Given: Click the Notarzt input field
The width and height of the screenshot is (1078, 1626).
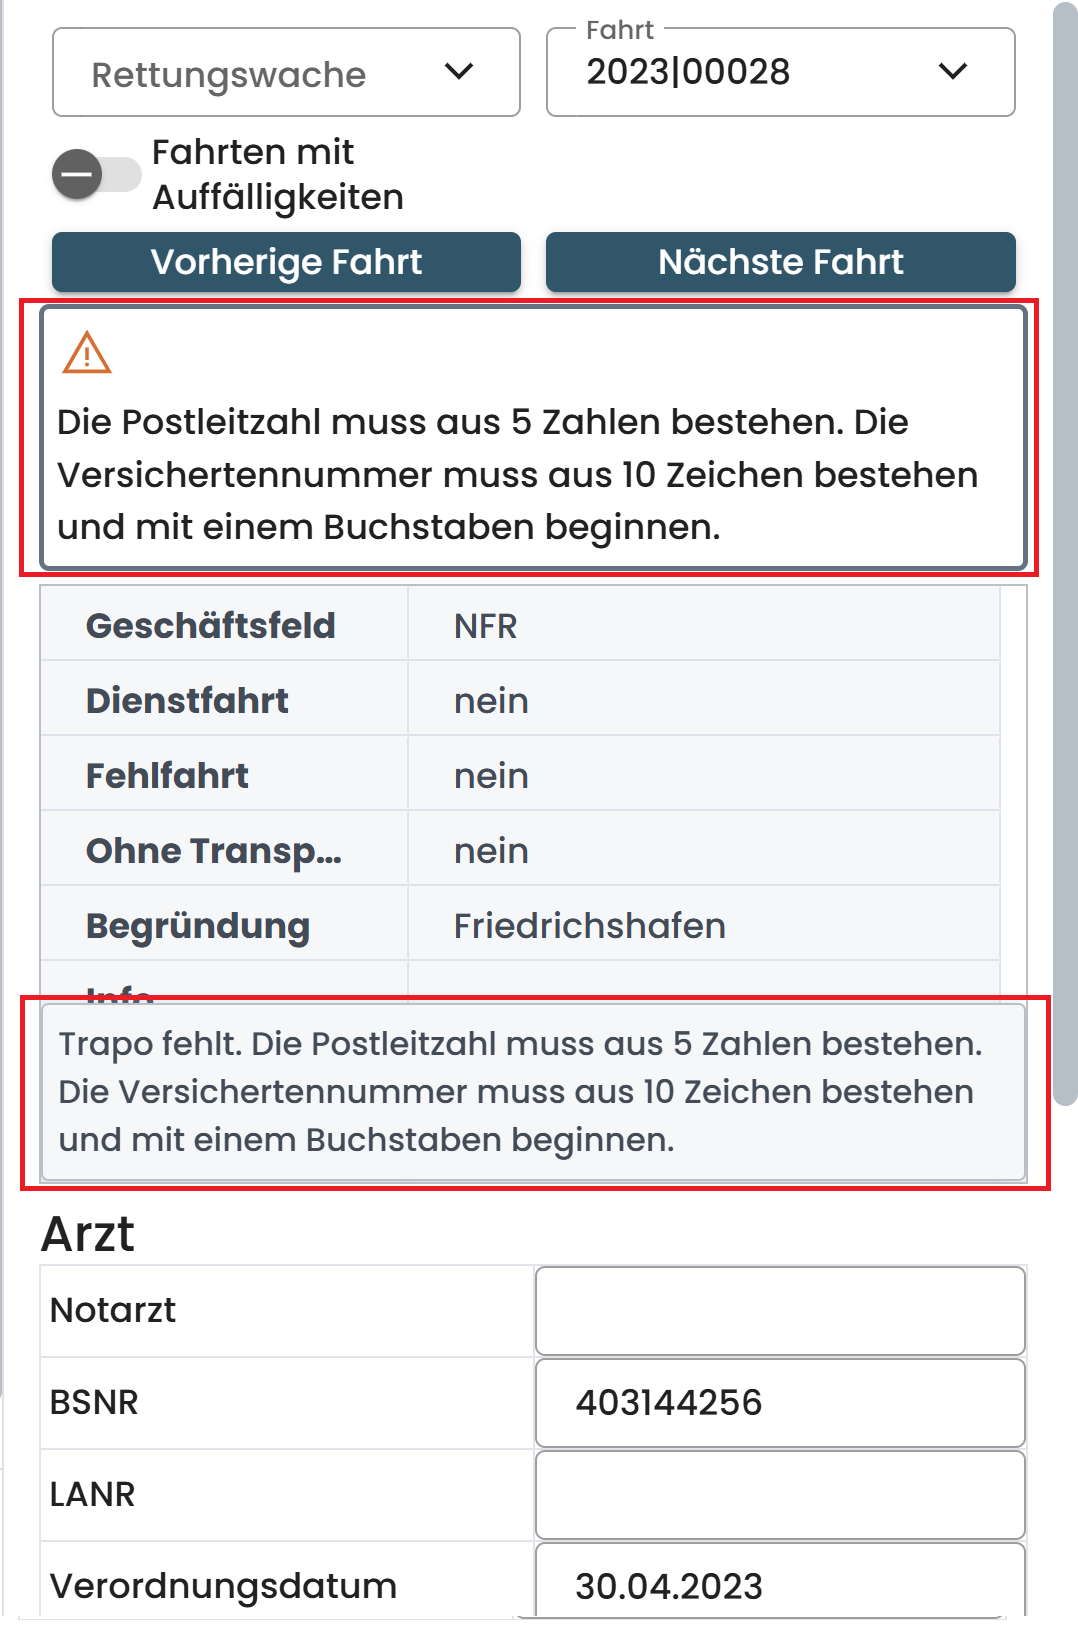Looking at the screenshot, I should [x=780, y=1310].
